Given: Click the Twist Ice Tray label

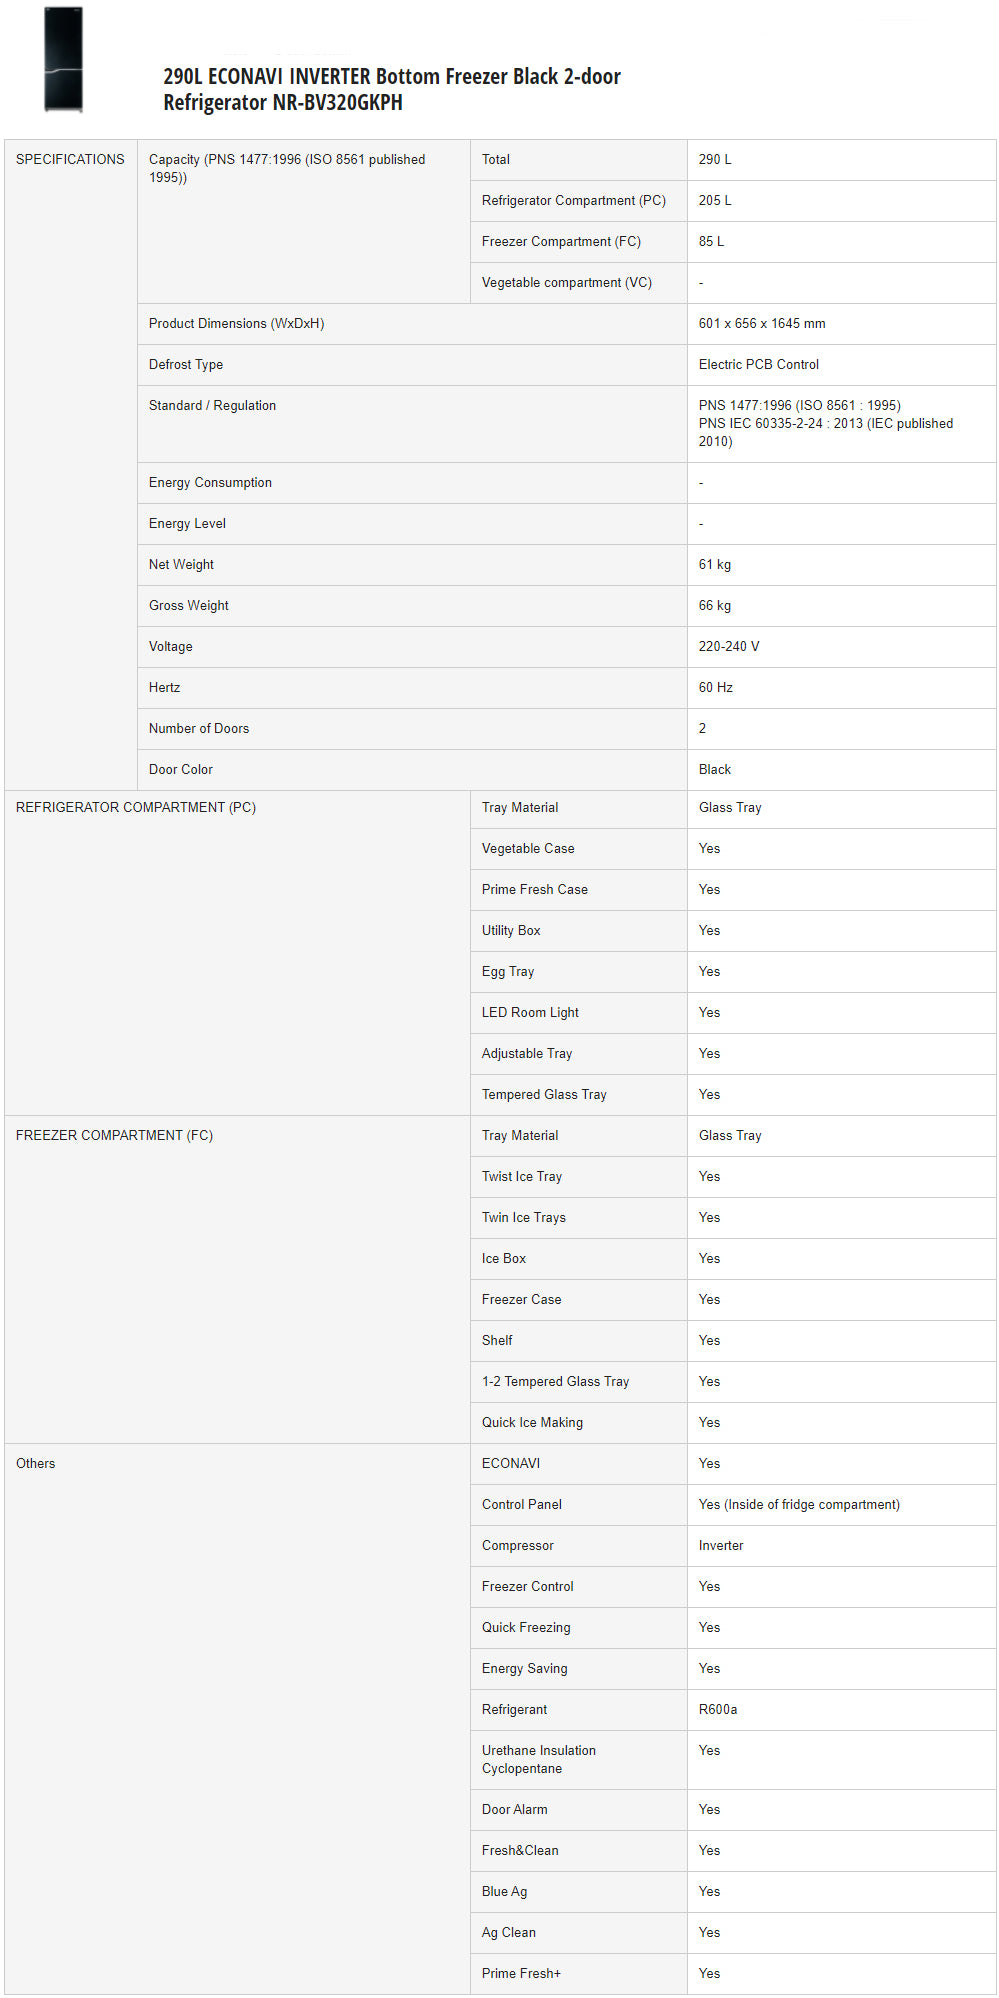Looking at the screenshot, I should (x=522, y=1177).
